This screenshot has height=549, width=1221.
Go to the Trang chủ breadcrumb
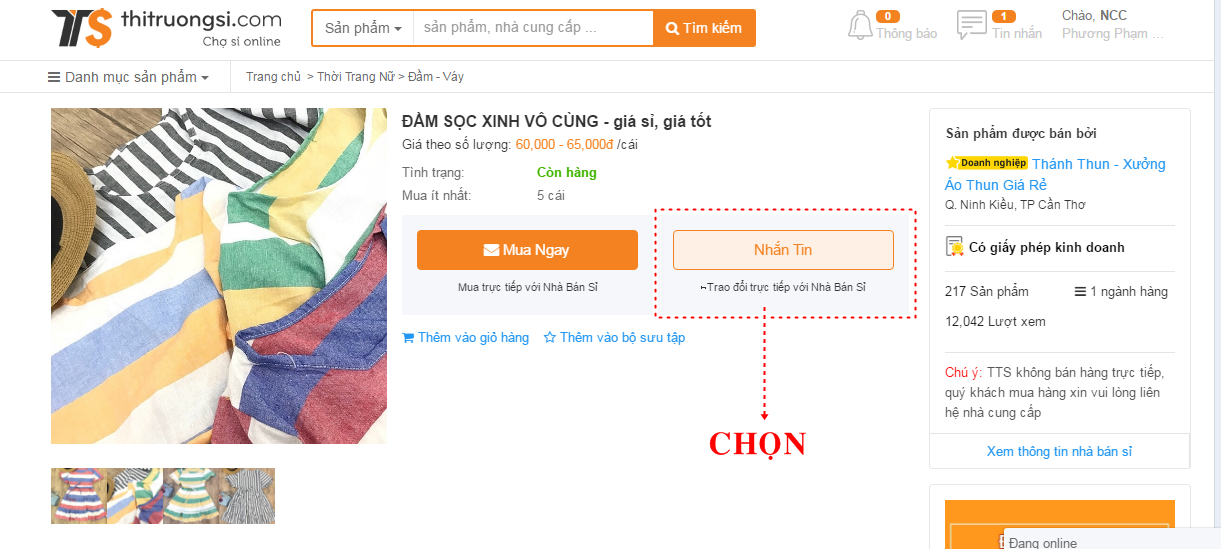273,77
